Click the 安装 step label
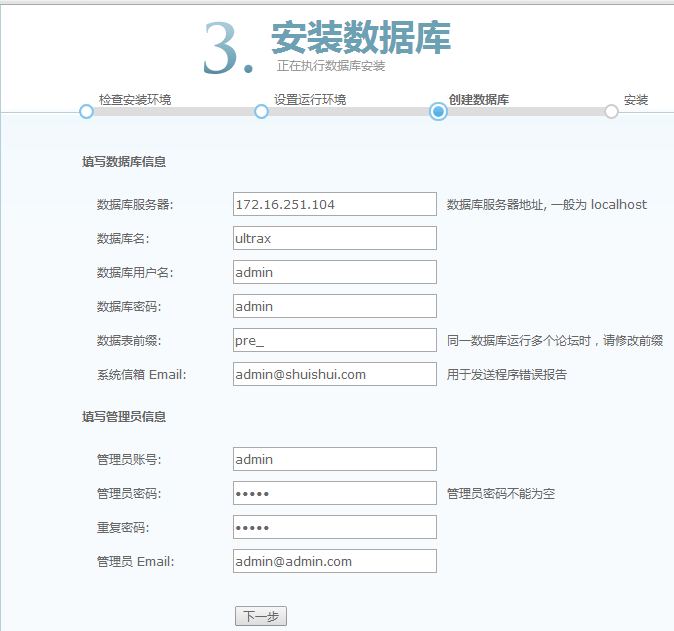 (636, 100)
